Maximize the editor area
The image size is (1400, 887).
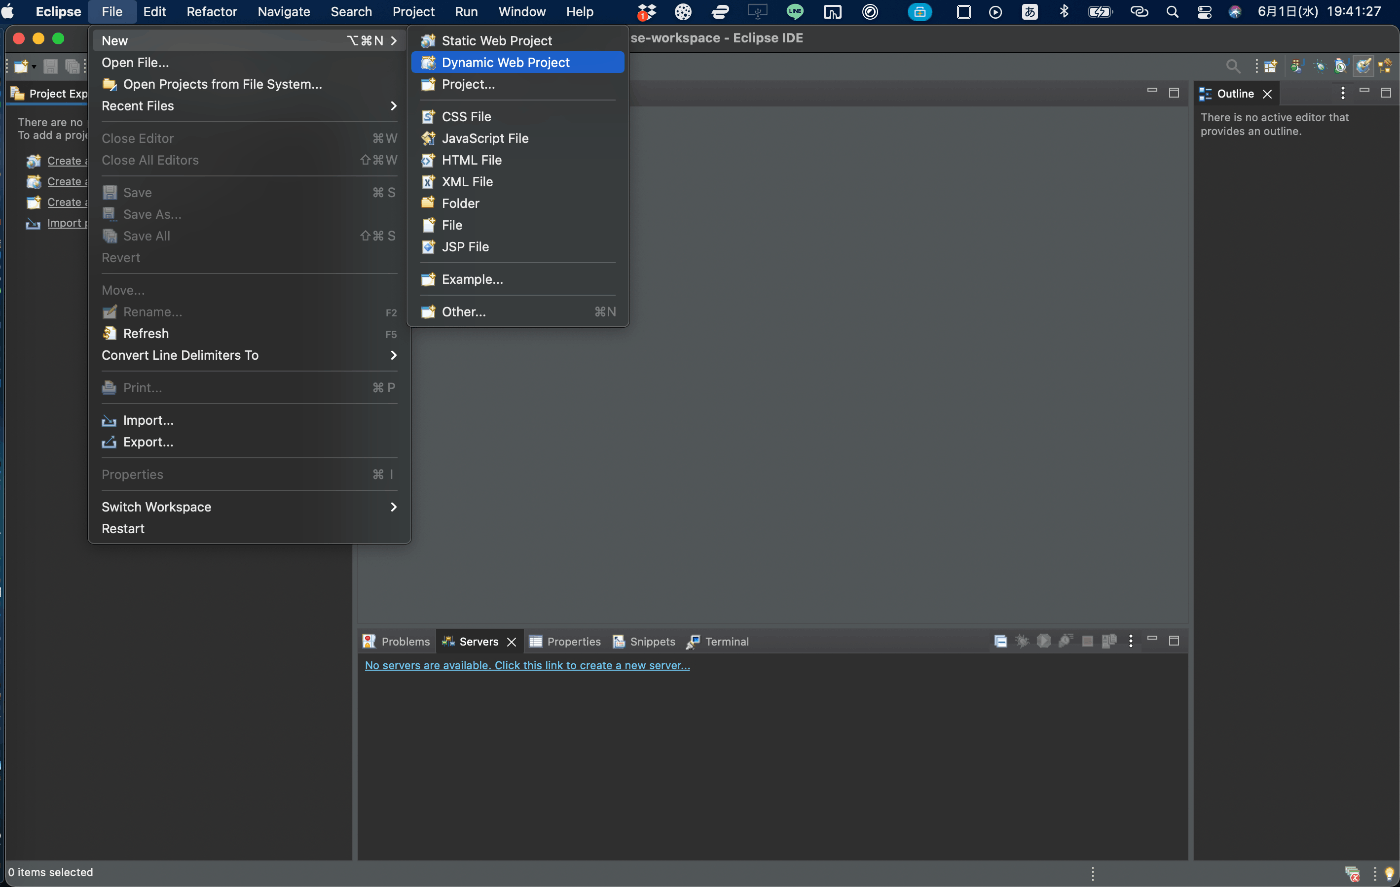tap(1174, 93)
